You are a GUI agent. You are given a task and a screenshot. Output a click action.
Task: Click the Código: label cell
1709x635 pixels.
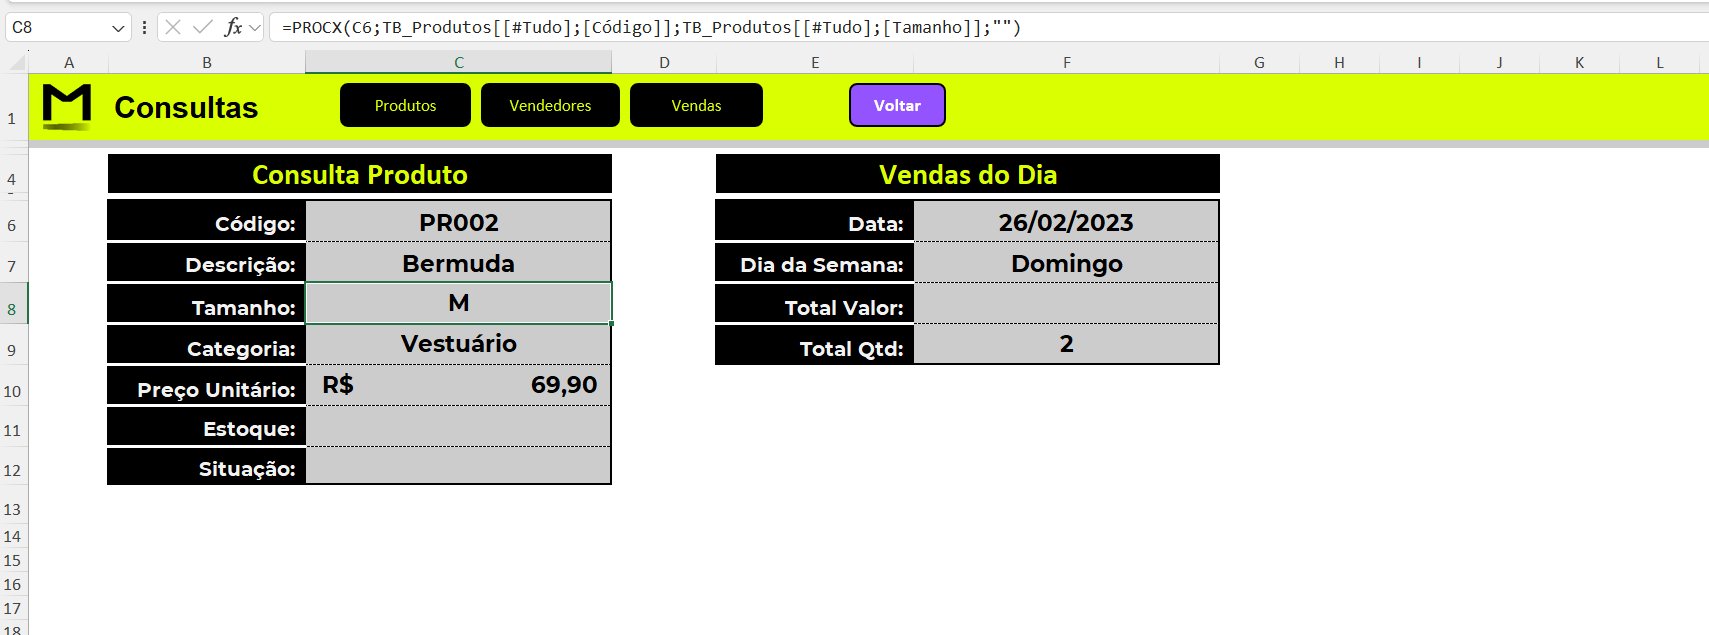click(x=207, y=222)
